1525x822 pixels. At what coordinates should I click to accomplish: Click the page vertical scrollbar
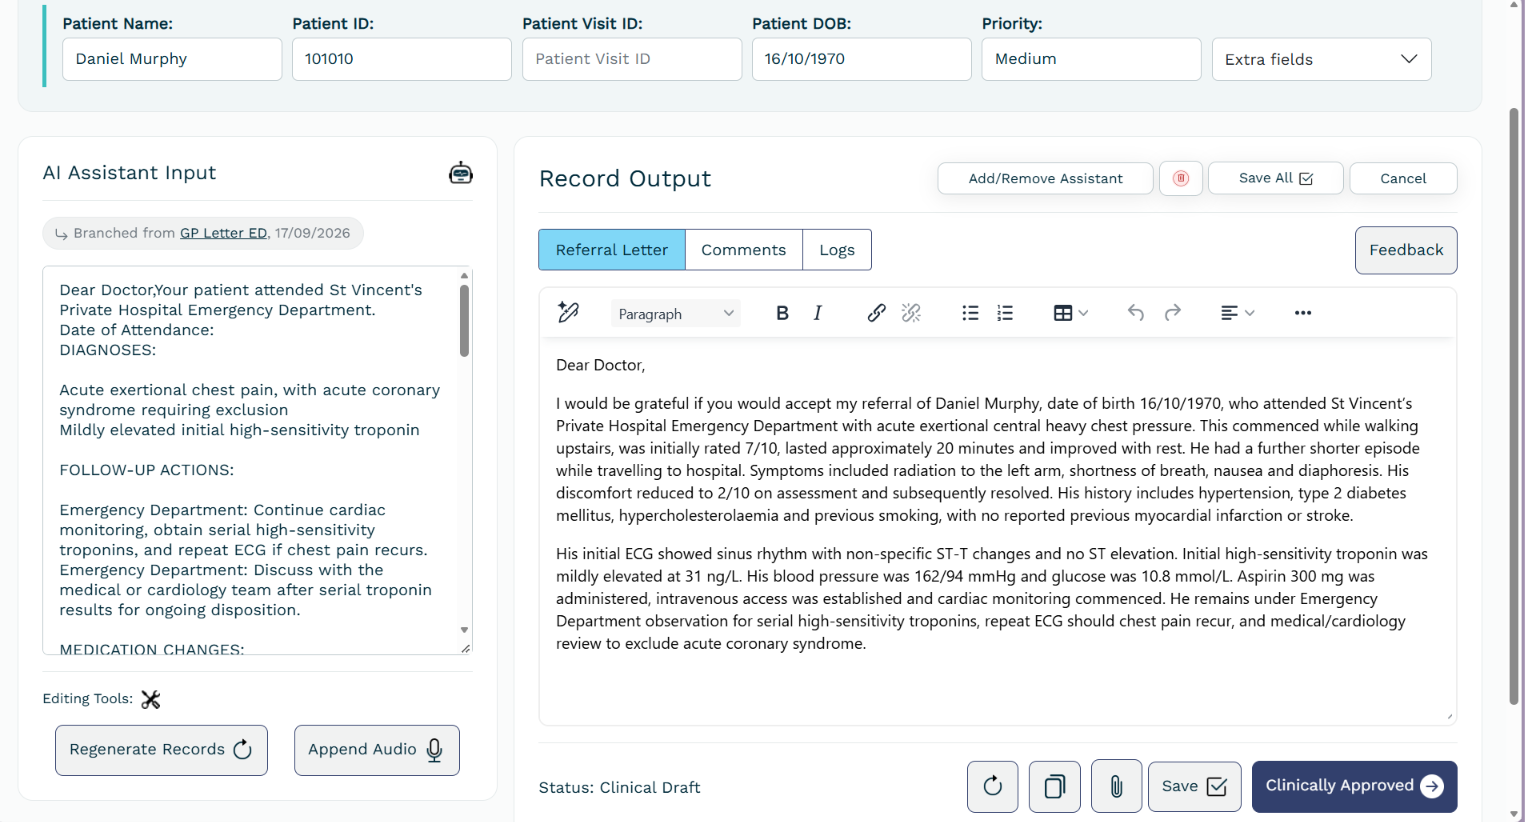[1514, 405]
